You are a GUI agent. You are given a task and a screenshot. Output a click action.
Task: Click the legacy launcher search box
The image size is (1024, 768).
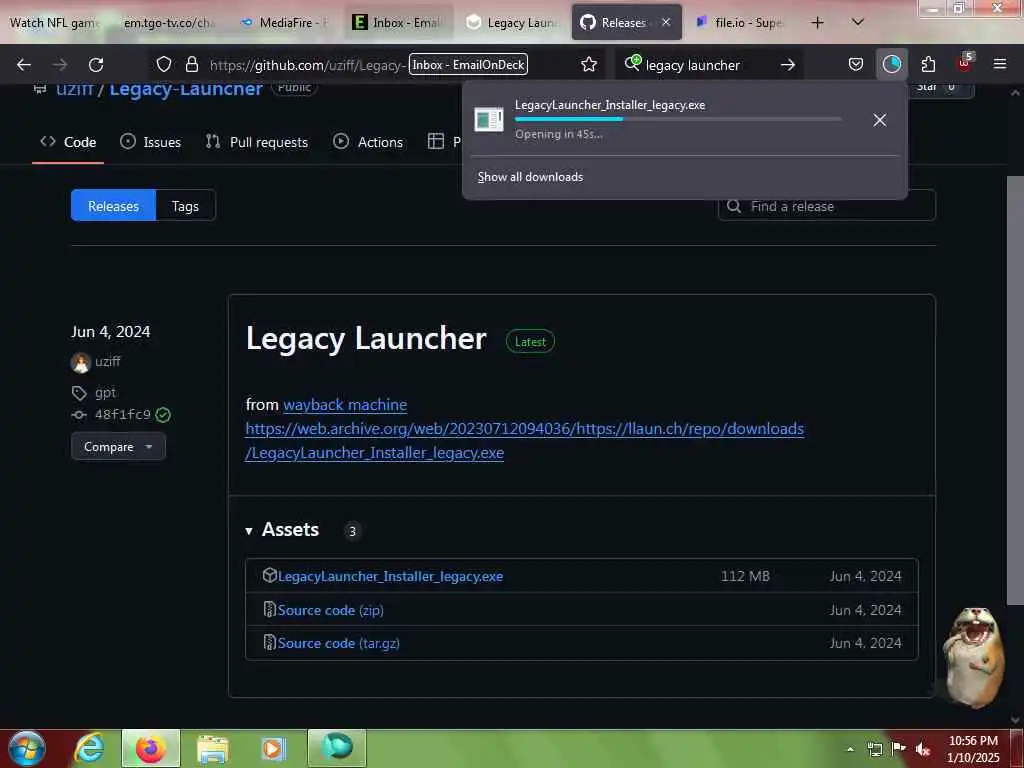click(x=709, y=65)
